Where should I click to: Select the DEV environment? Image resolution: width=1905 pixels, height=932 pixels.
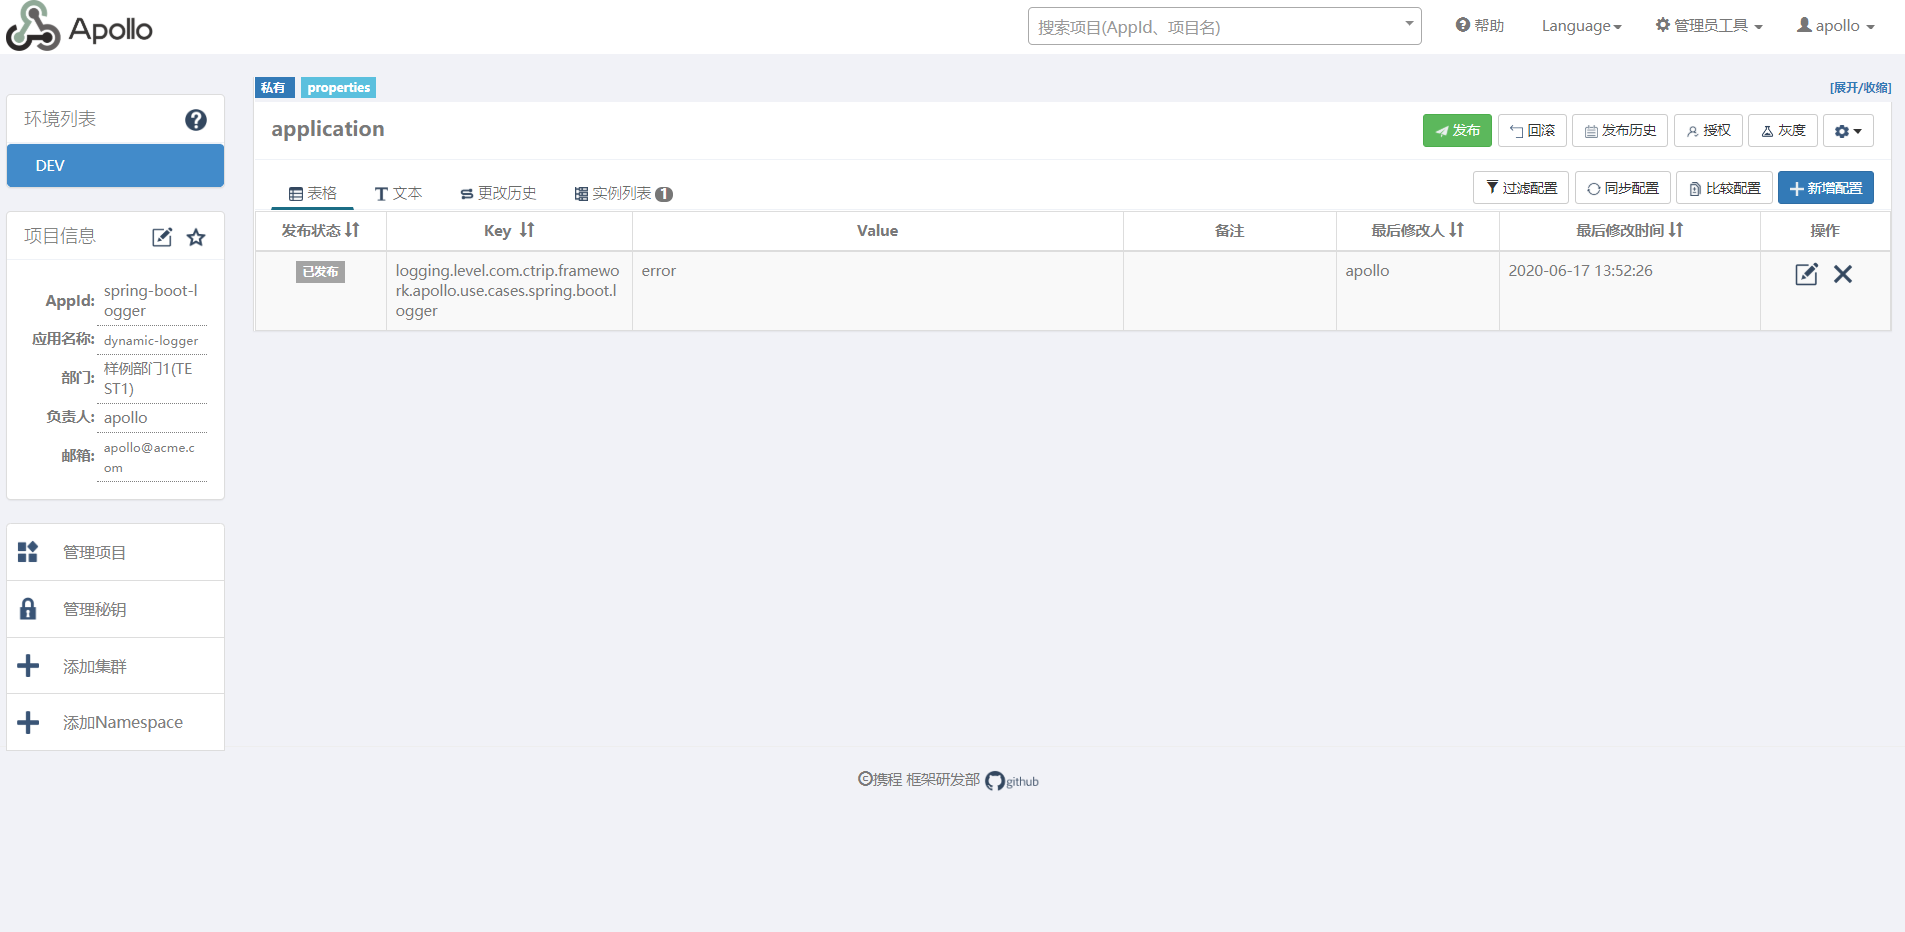coord(115,166)
